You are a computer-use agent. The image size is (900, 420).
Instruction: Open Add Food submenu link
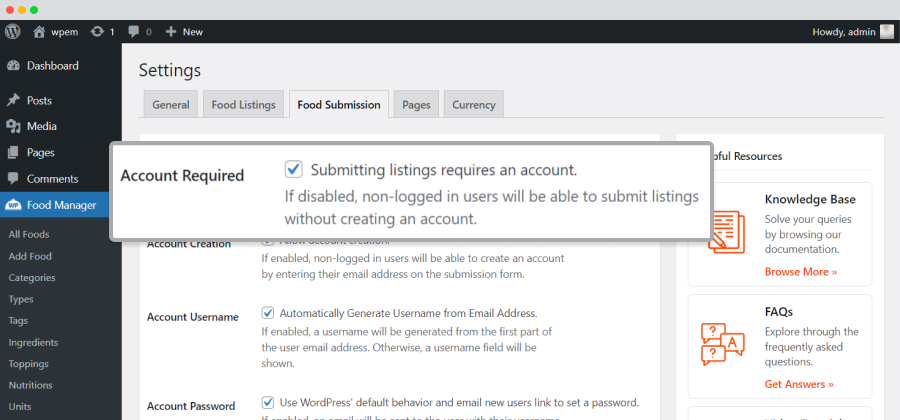click(x=30, y=256)
